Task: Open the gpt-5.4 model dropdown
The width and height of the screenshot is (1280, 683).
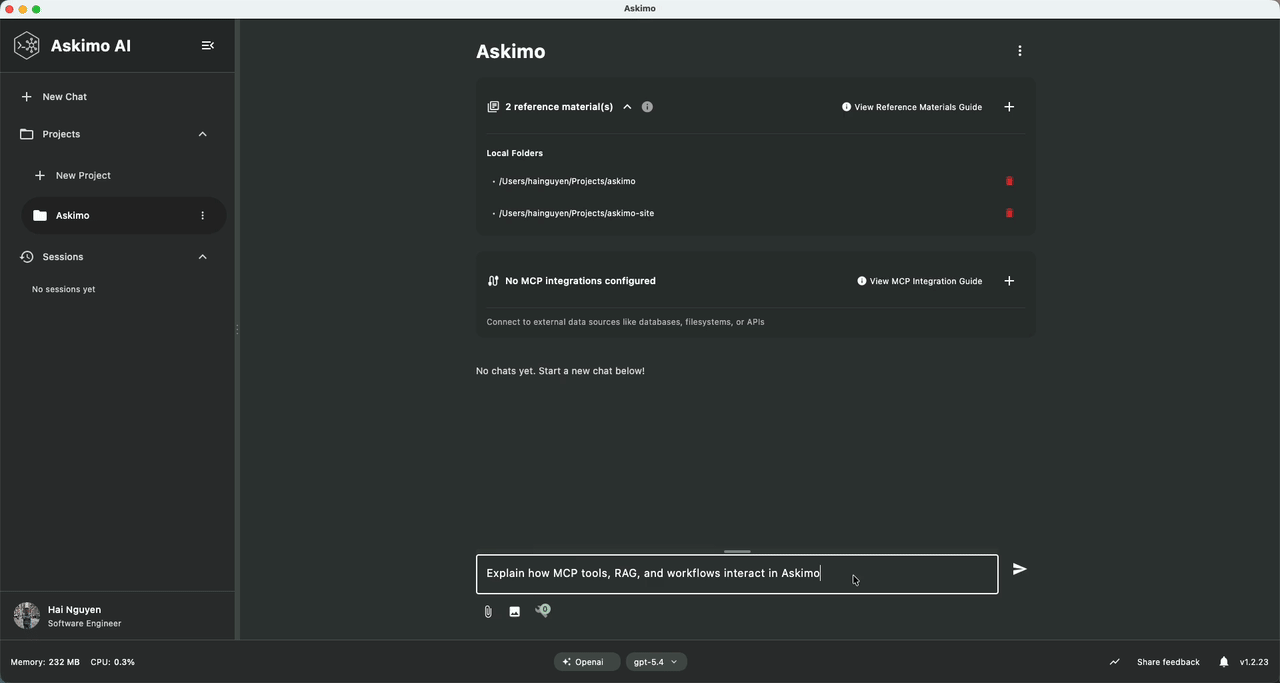Action: coord(656,661)
